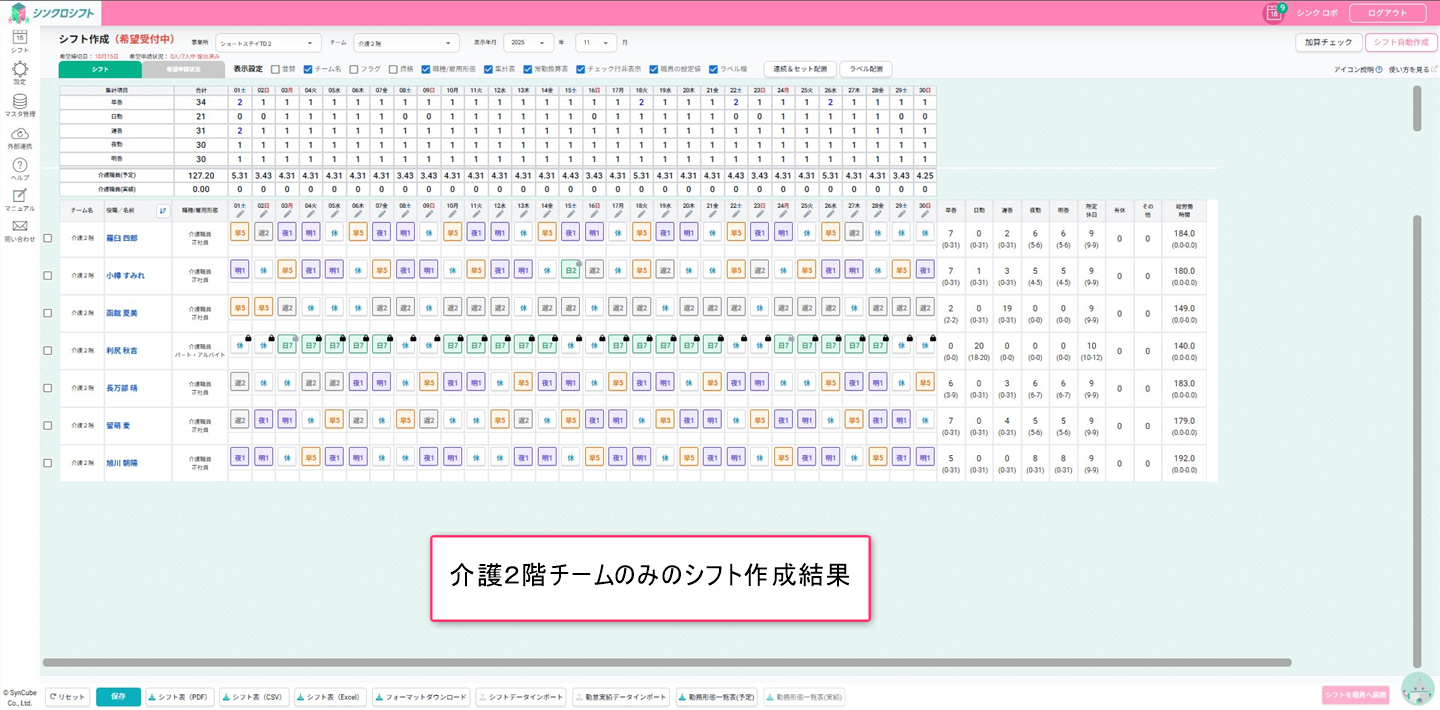Open 設定 gear icon in sidebar
Screen dimensions: 1440x710
[x=19, y=69]
